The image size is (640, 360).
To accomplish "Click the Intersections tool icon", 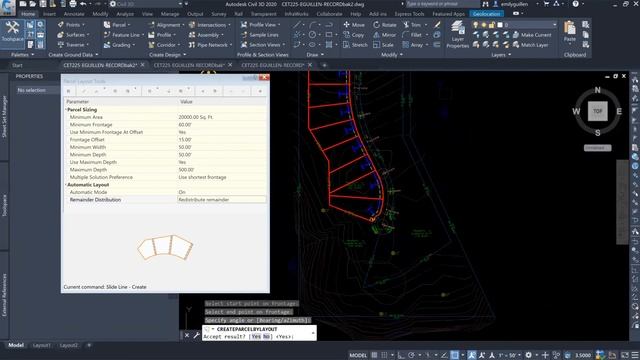I will coord(192,25).
